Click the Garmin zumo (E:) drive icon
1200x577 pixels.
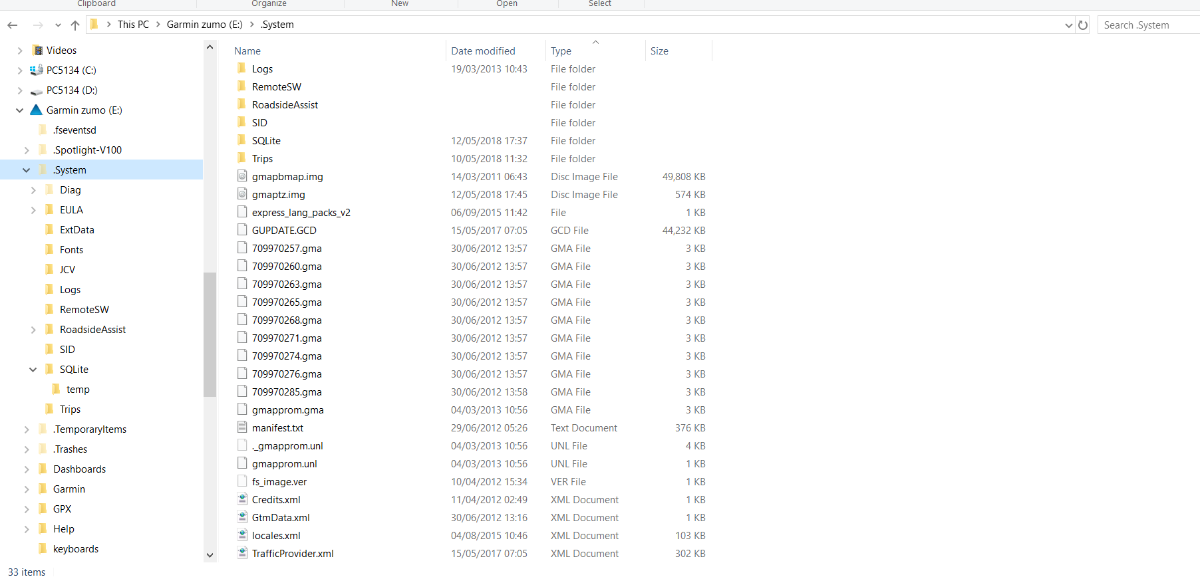click(37, 110)
